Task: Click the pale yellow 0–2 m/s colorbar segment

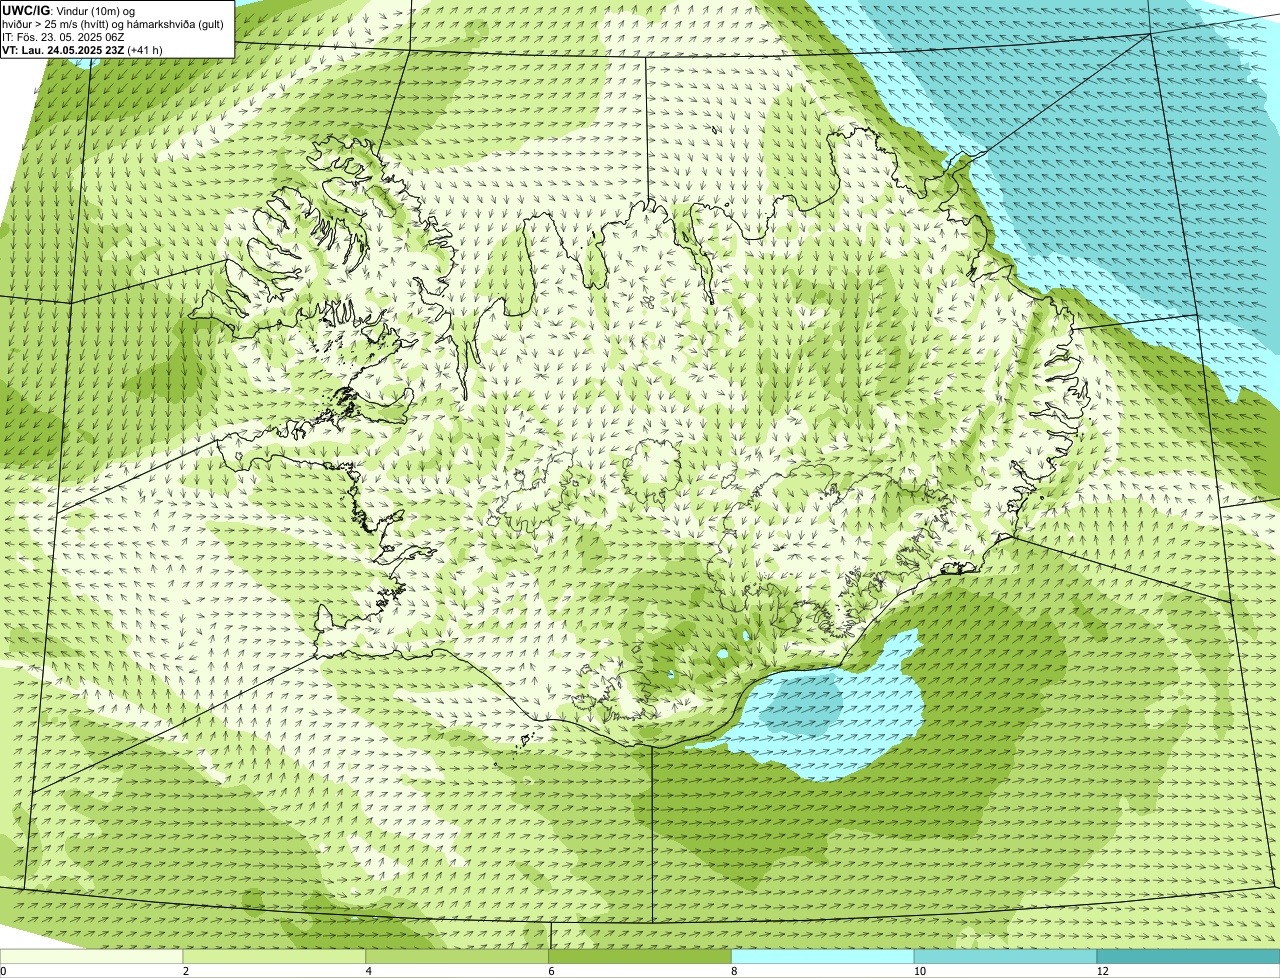Action: pyautogui.click(x=92, y=956)
